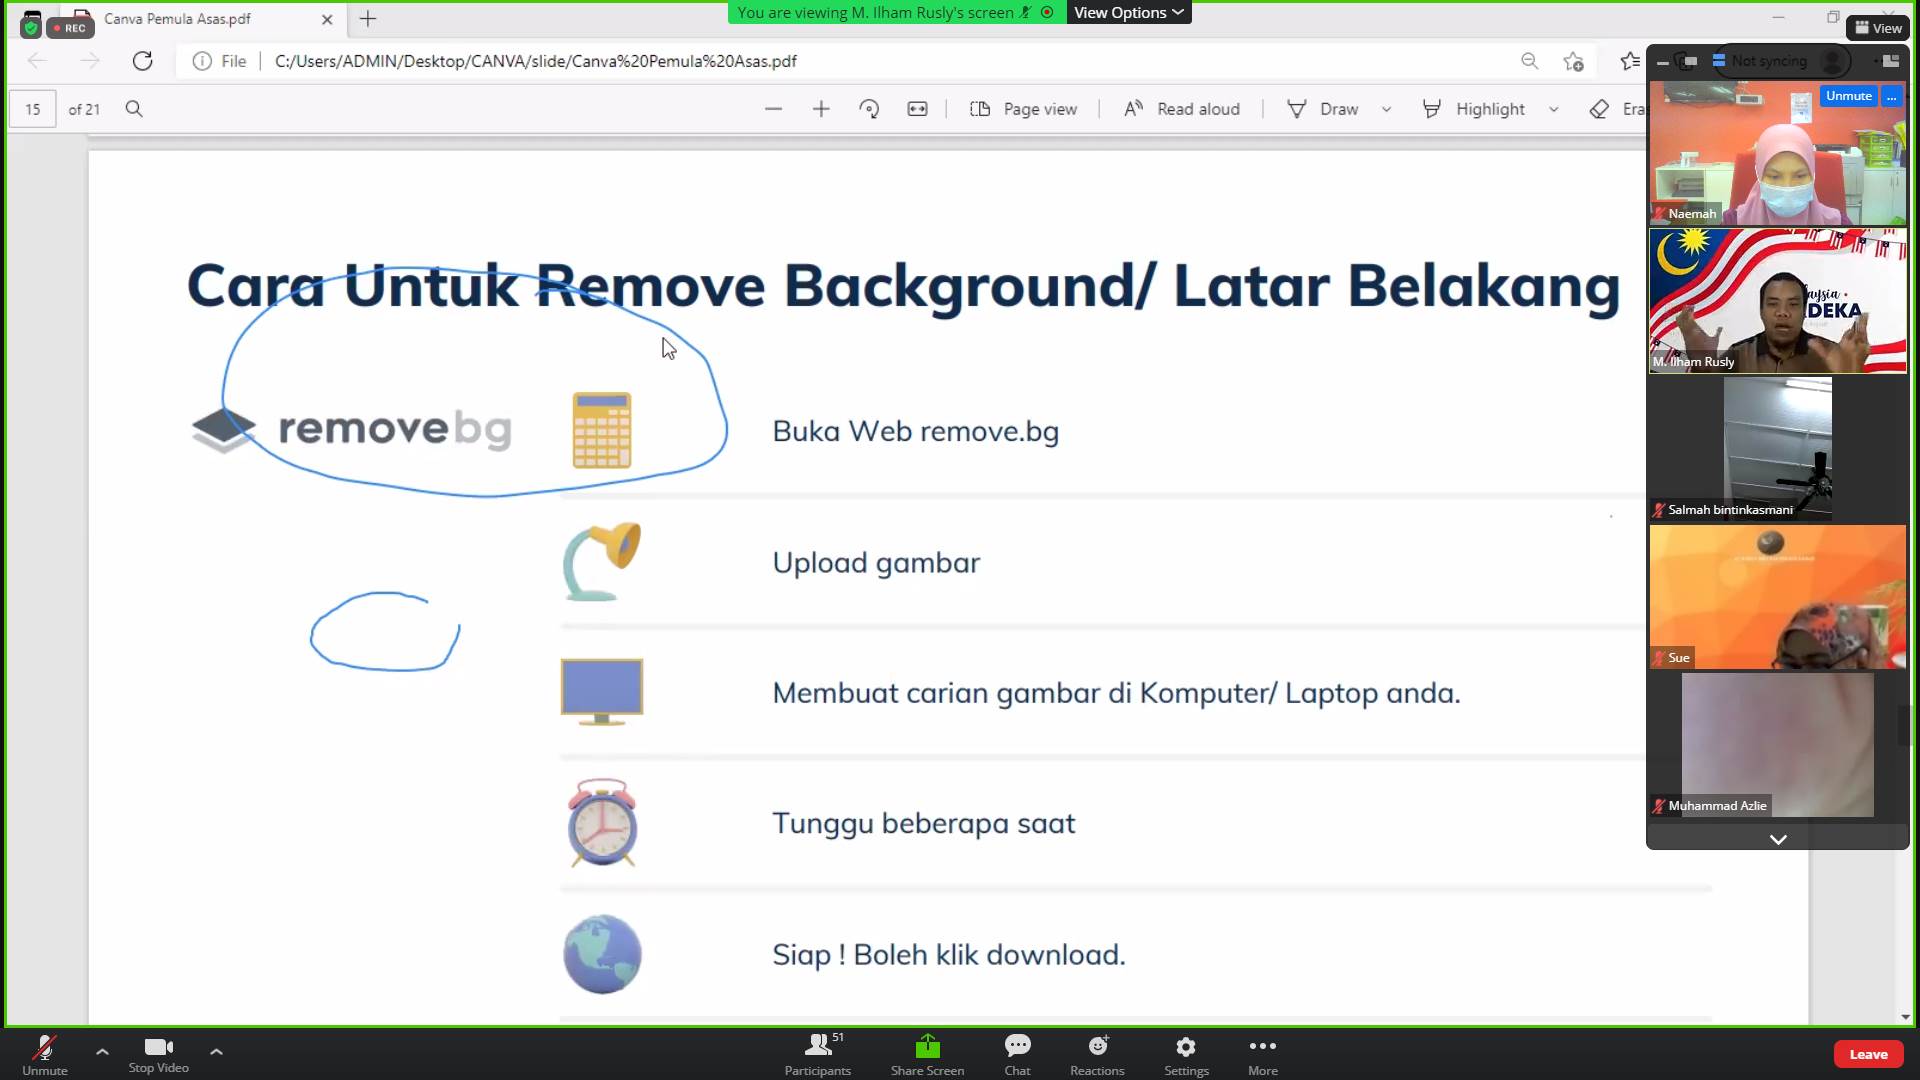View site information icon beside File

(202, 61)
